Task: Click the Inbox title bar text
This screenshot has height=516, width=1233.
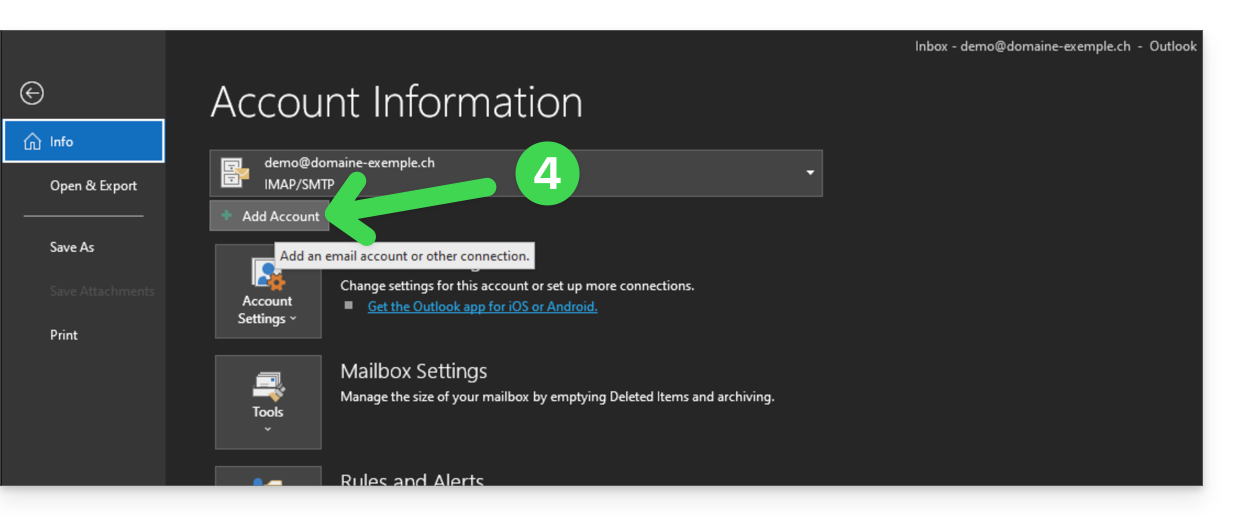Action: click(1056, 46)
